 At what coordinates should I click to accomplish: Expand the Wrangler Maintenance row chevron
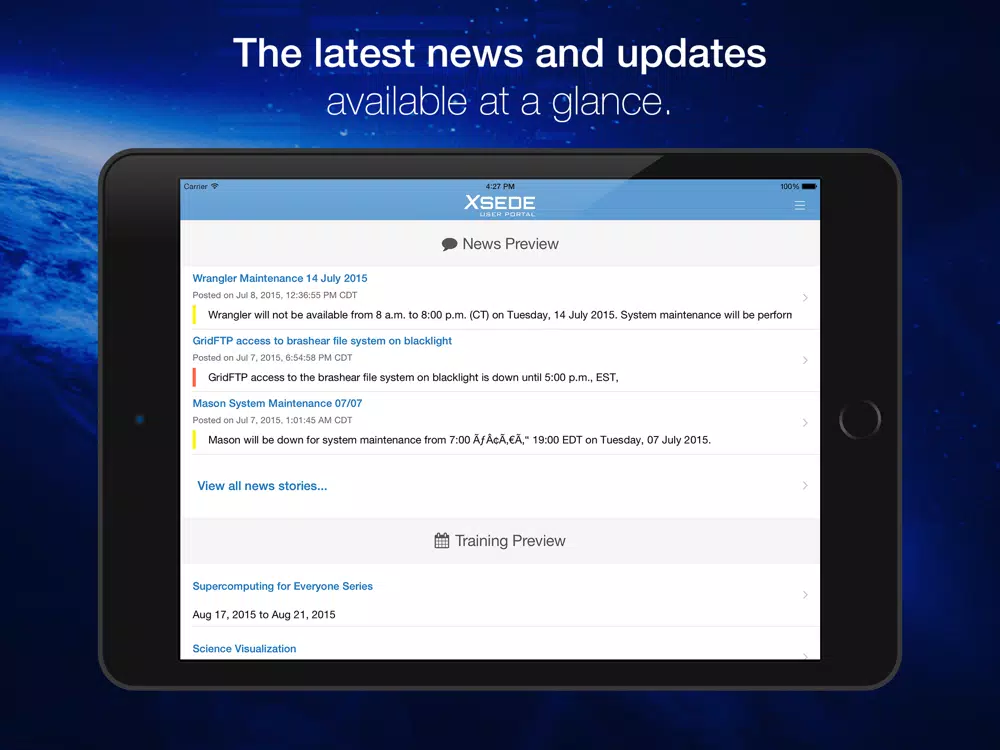tap(805, 298)
